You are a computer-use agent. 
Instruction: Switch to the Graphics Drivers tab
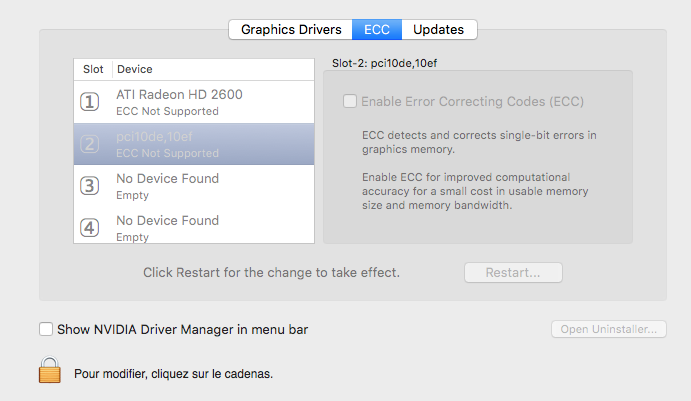291,30
